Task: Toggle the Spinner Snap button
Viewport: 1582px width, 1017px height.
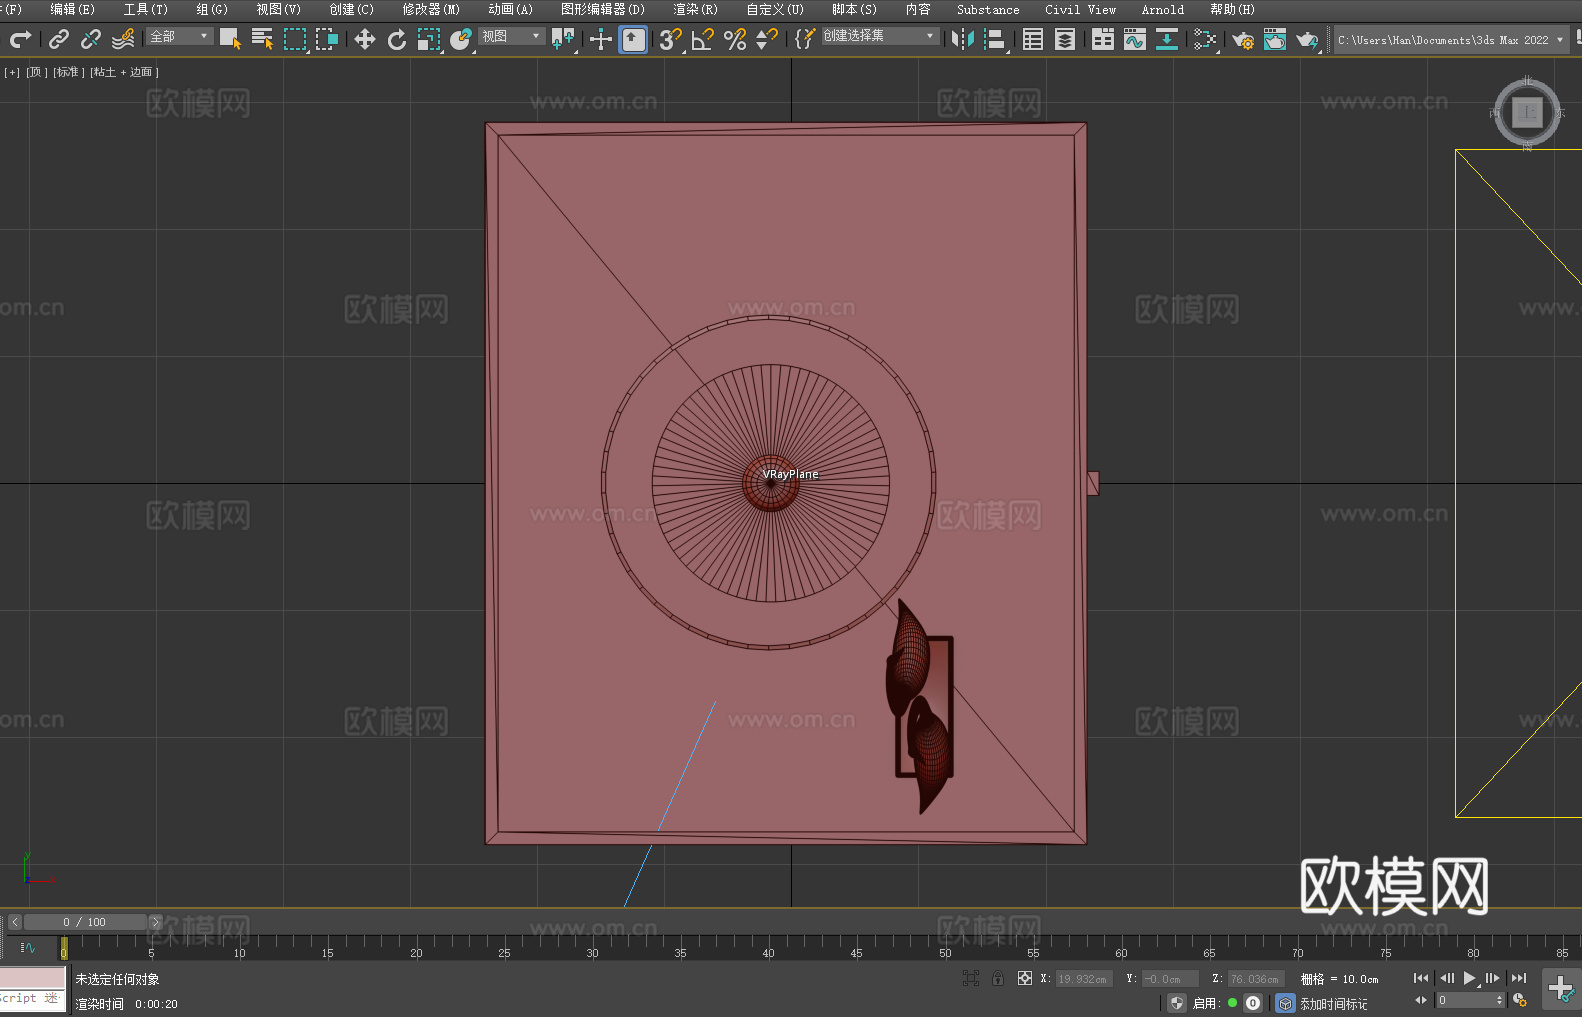Action: pyautogui.click(x=767, y=39)
